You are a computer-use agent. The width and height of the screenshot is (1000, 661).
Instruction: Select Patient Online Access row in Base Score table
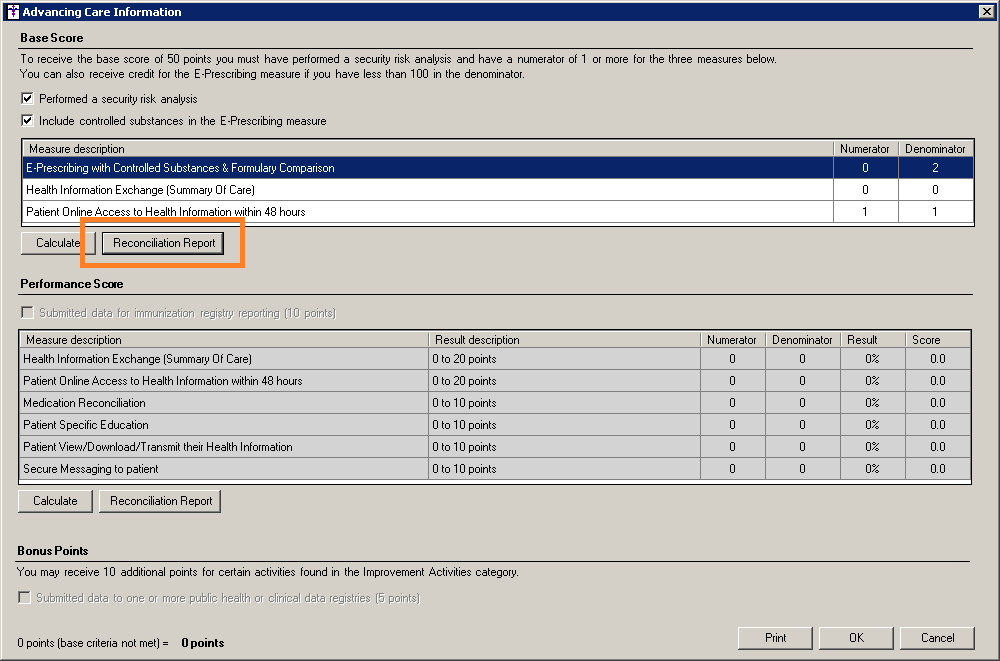point(498,212)
